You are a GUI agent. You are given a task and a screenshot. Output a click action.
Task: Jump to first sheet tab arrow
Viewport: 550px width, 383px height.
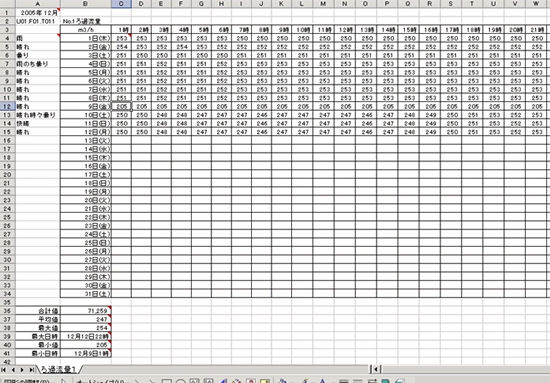click(x=4, y=370)
